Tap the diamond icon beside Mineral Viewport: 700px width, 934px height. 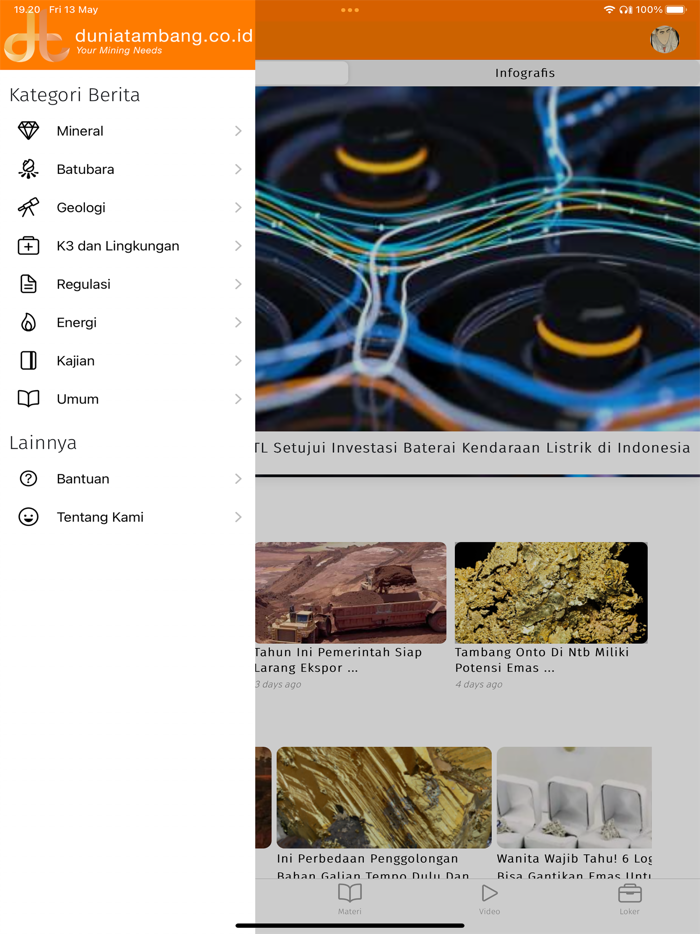(28, 130)
